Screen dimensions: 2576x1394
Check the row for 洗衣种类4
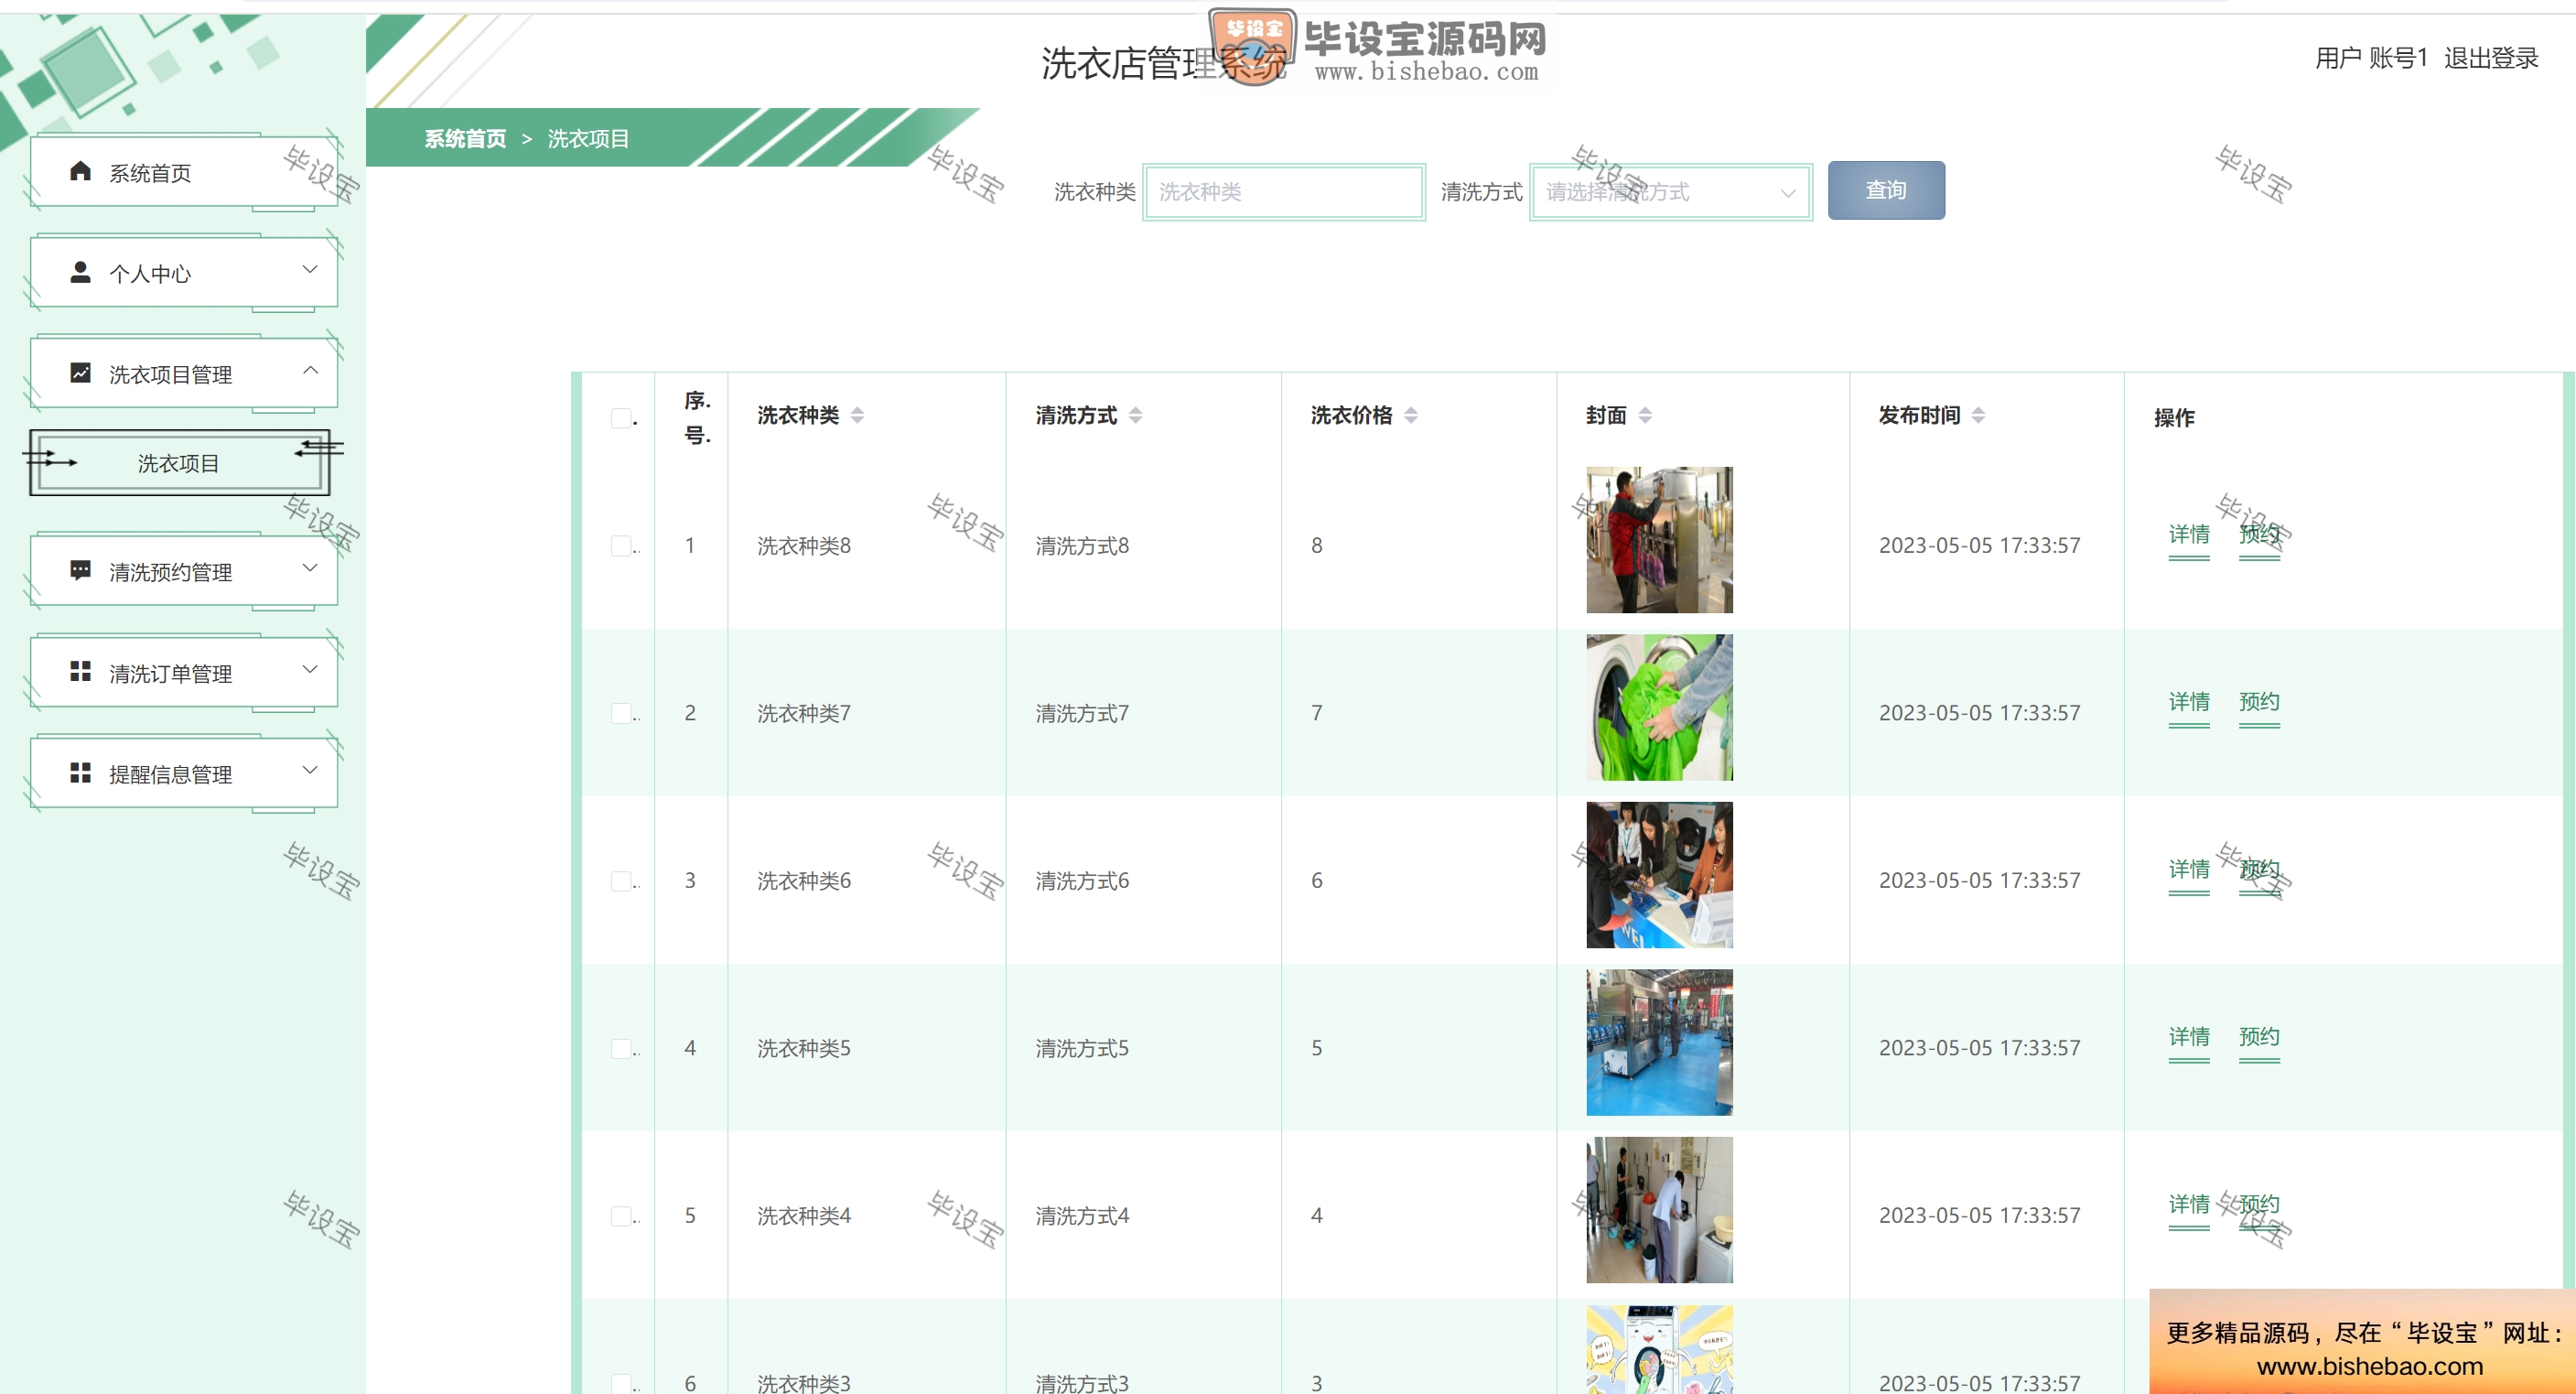[621, 1216]
